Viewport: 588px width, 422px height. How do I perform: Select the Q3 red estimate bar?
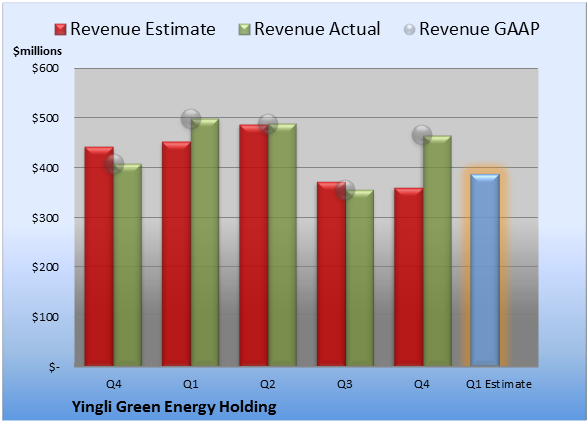(331, 274)
